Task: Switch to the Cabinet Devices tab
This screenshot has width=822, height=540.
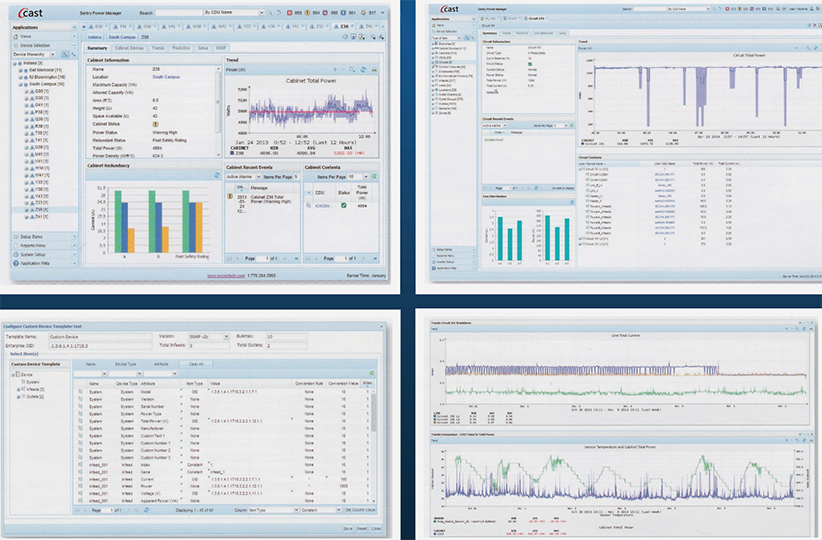Action: (129, 47)
